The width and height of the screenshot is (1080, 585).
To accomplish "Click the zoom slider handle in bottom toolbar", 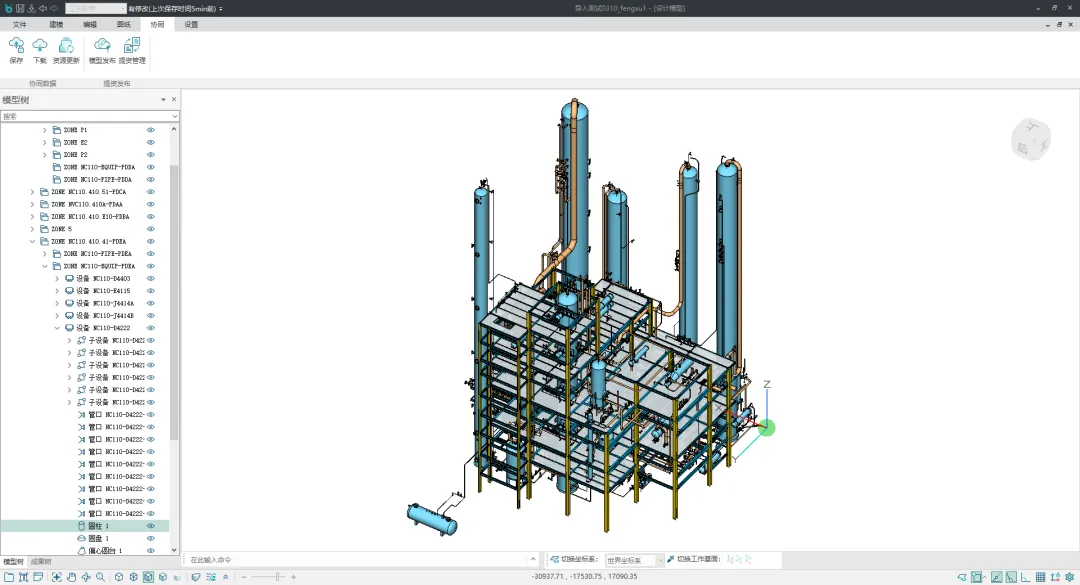I will tap(278, 577).
